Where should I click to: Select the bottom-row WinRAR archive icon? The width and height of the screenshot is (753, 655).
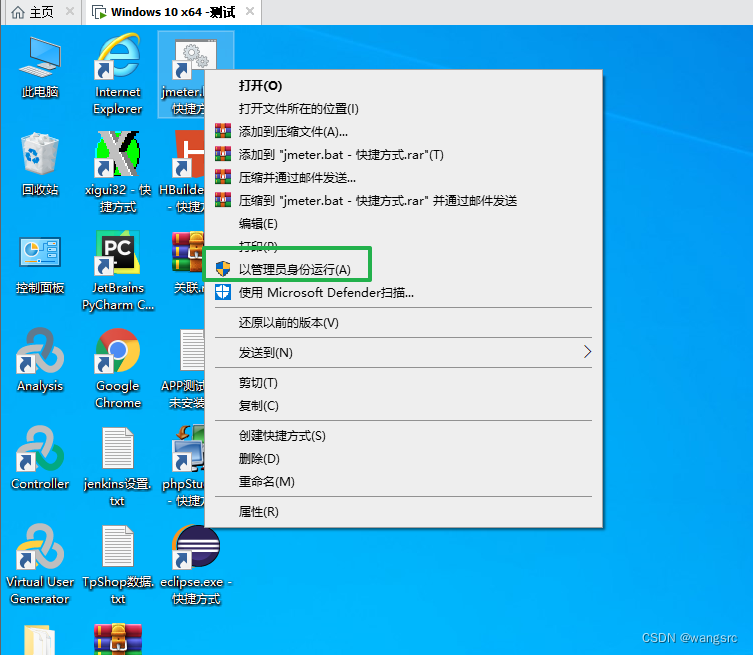[x=118, y=639]
